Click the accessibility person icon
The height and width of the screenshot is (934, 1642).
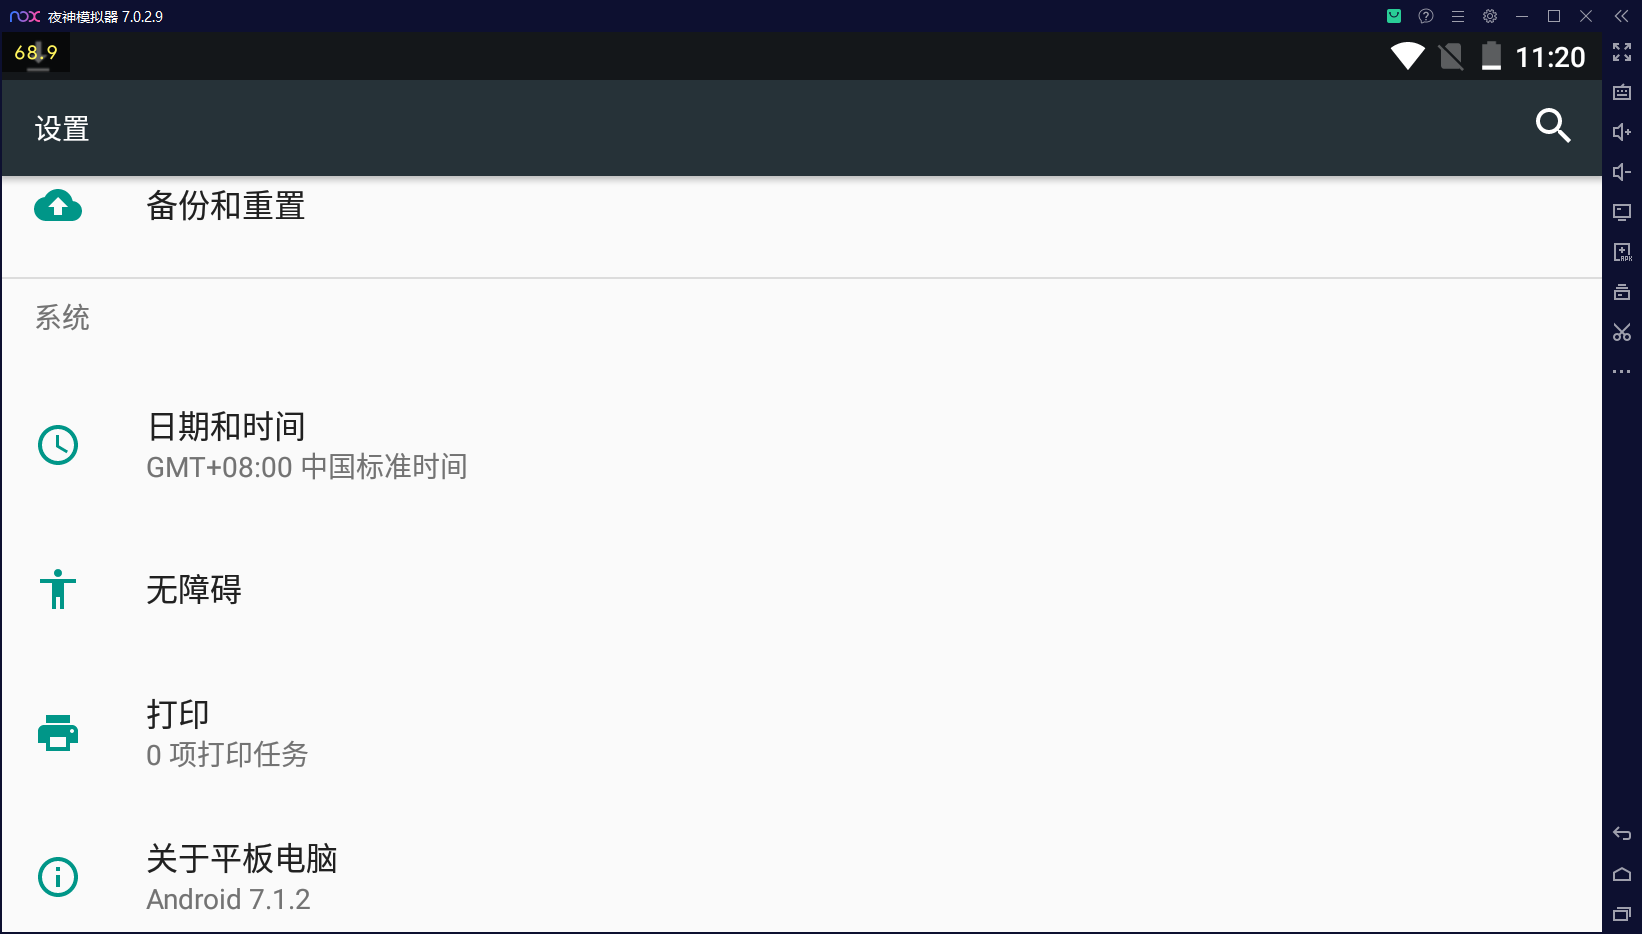(x=58, y=589)
